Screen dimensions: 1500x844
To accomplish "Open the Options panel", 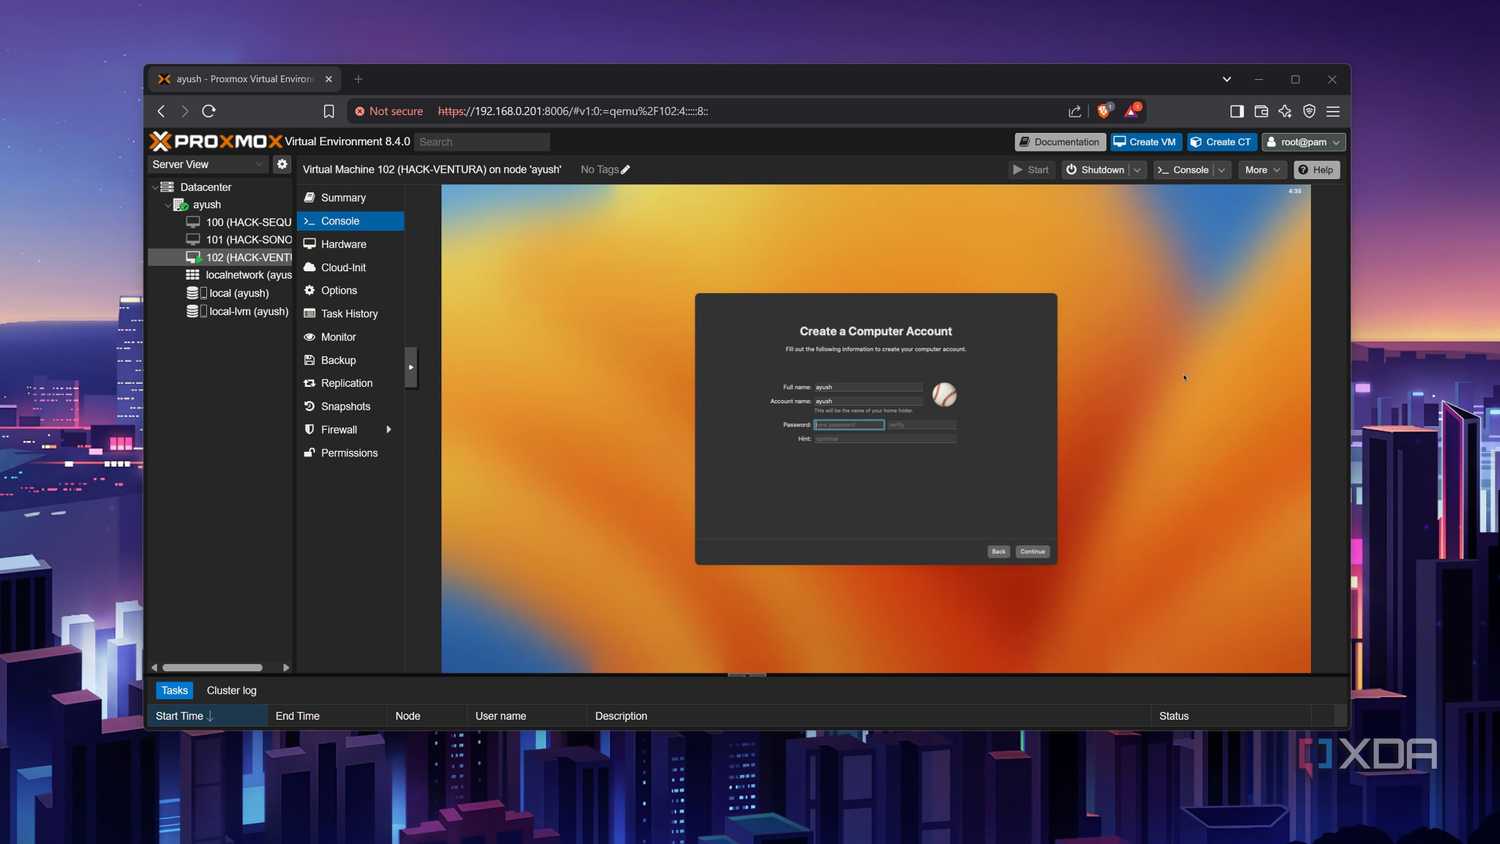I will (x=351, y=290).
